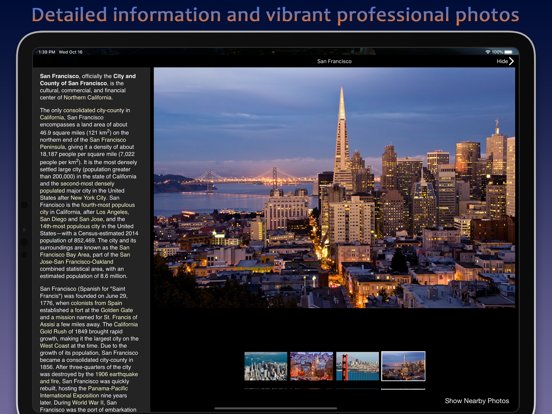This screenshot has height=414, width=552.
Task: Follow the consolidated city-county link
Action: pyautogui.click(x=96, y=110)
